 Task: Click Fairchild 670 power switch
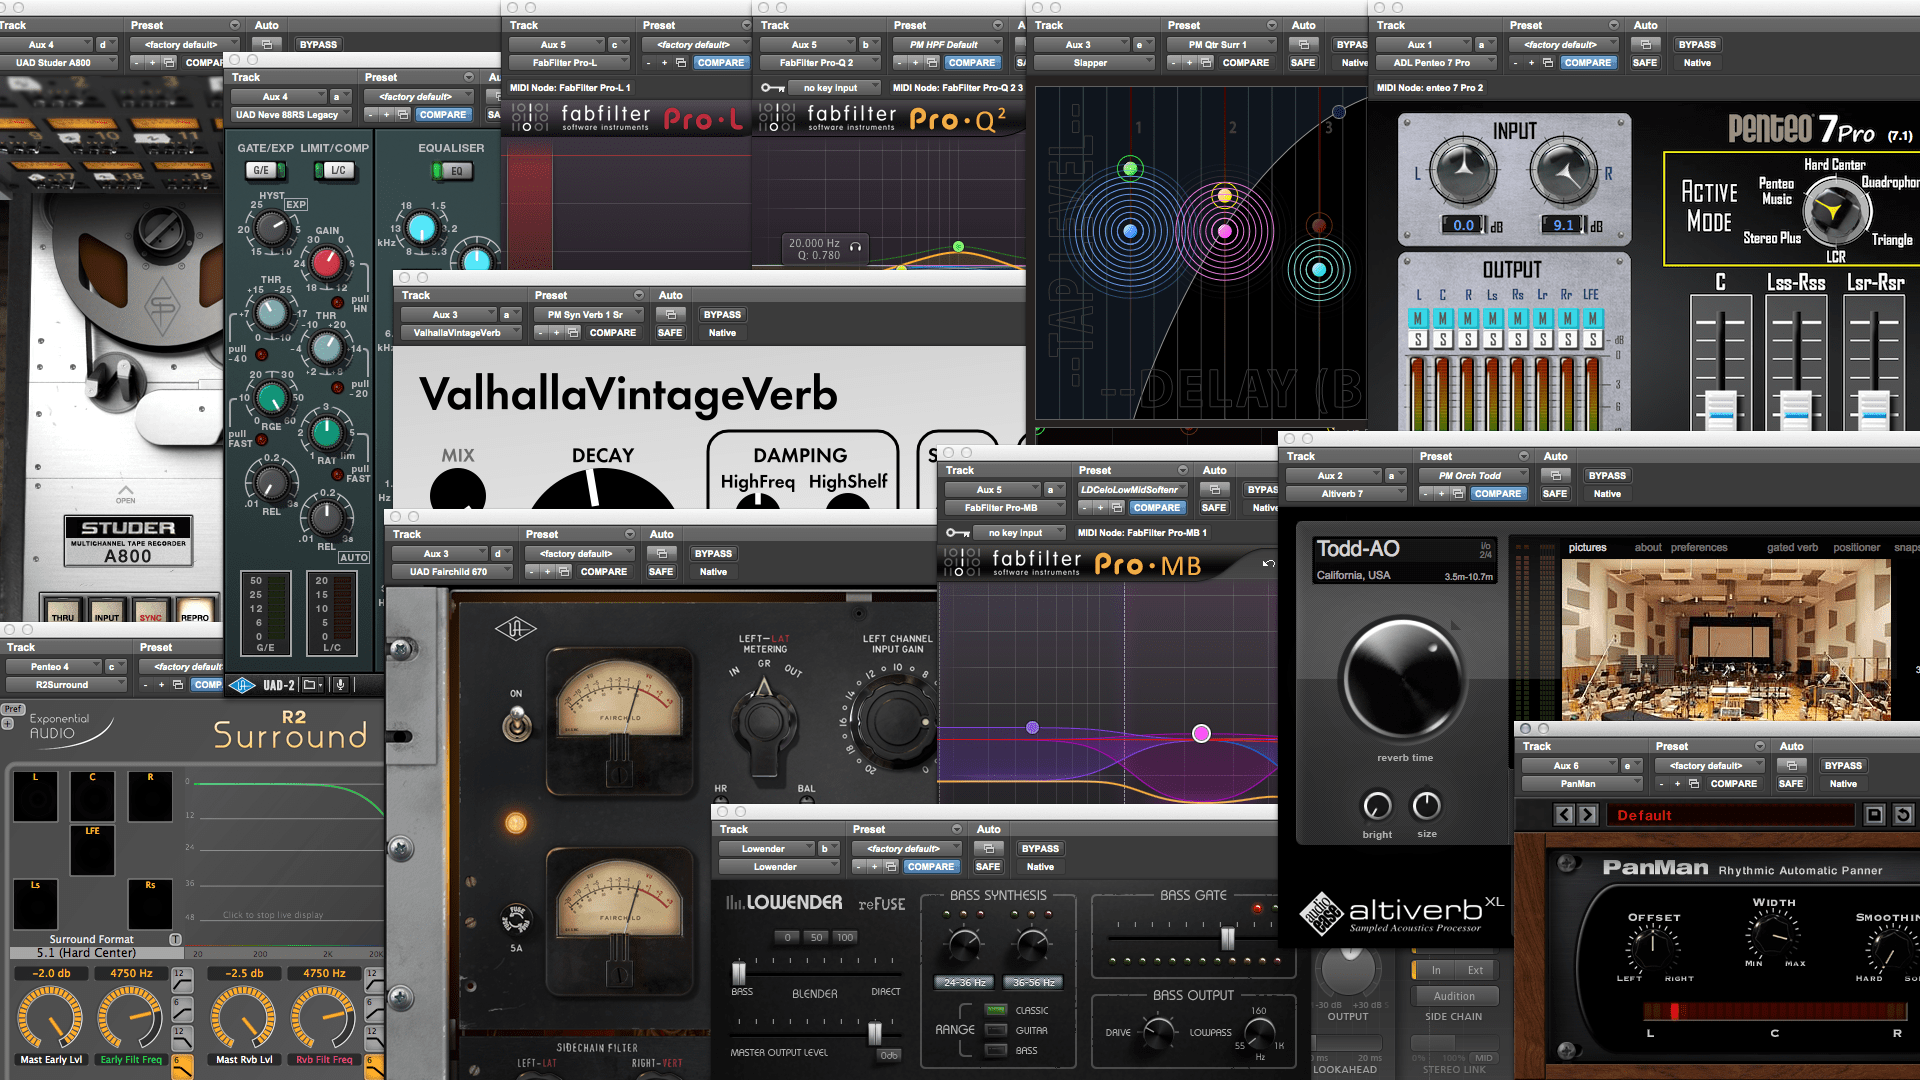click(516, 722)
